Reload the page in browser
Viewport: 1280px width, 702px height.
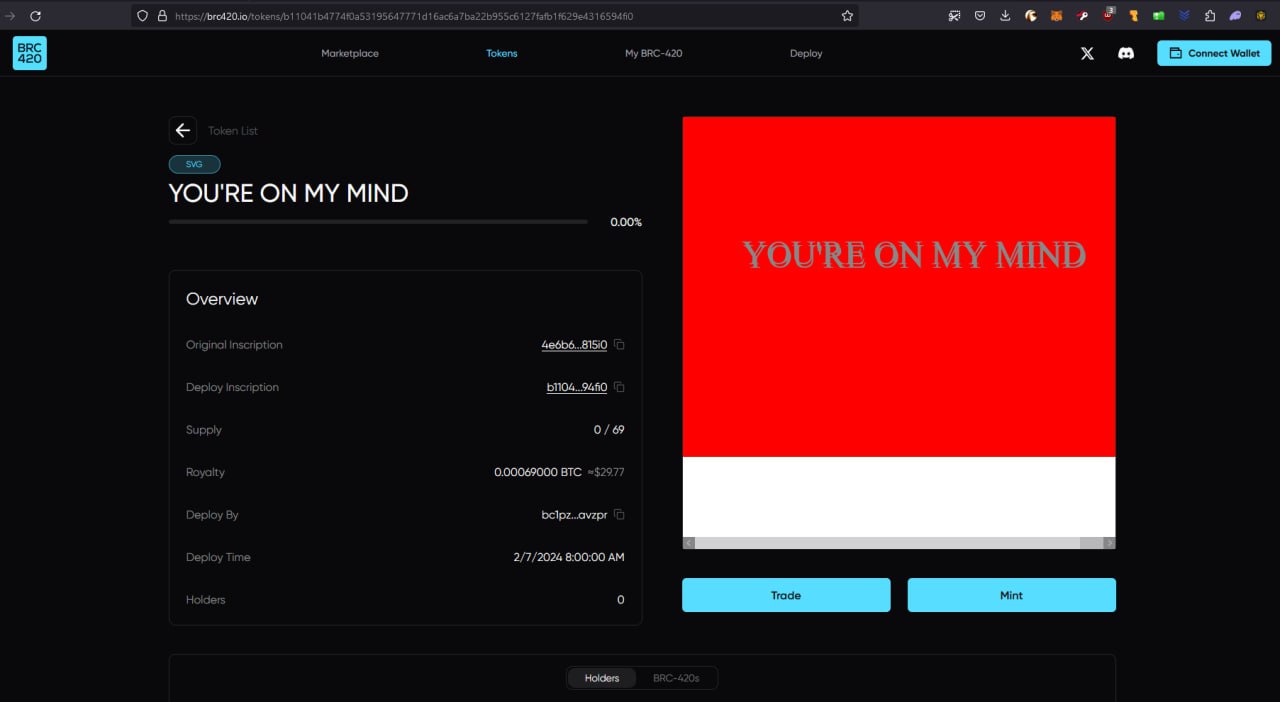pyautogui.click(x=36, y=16)
